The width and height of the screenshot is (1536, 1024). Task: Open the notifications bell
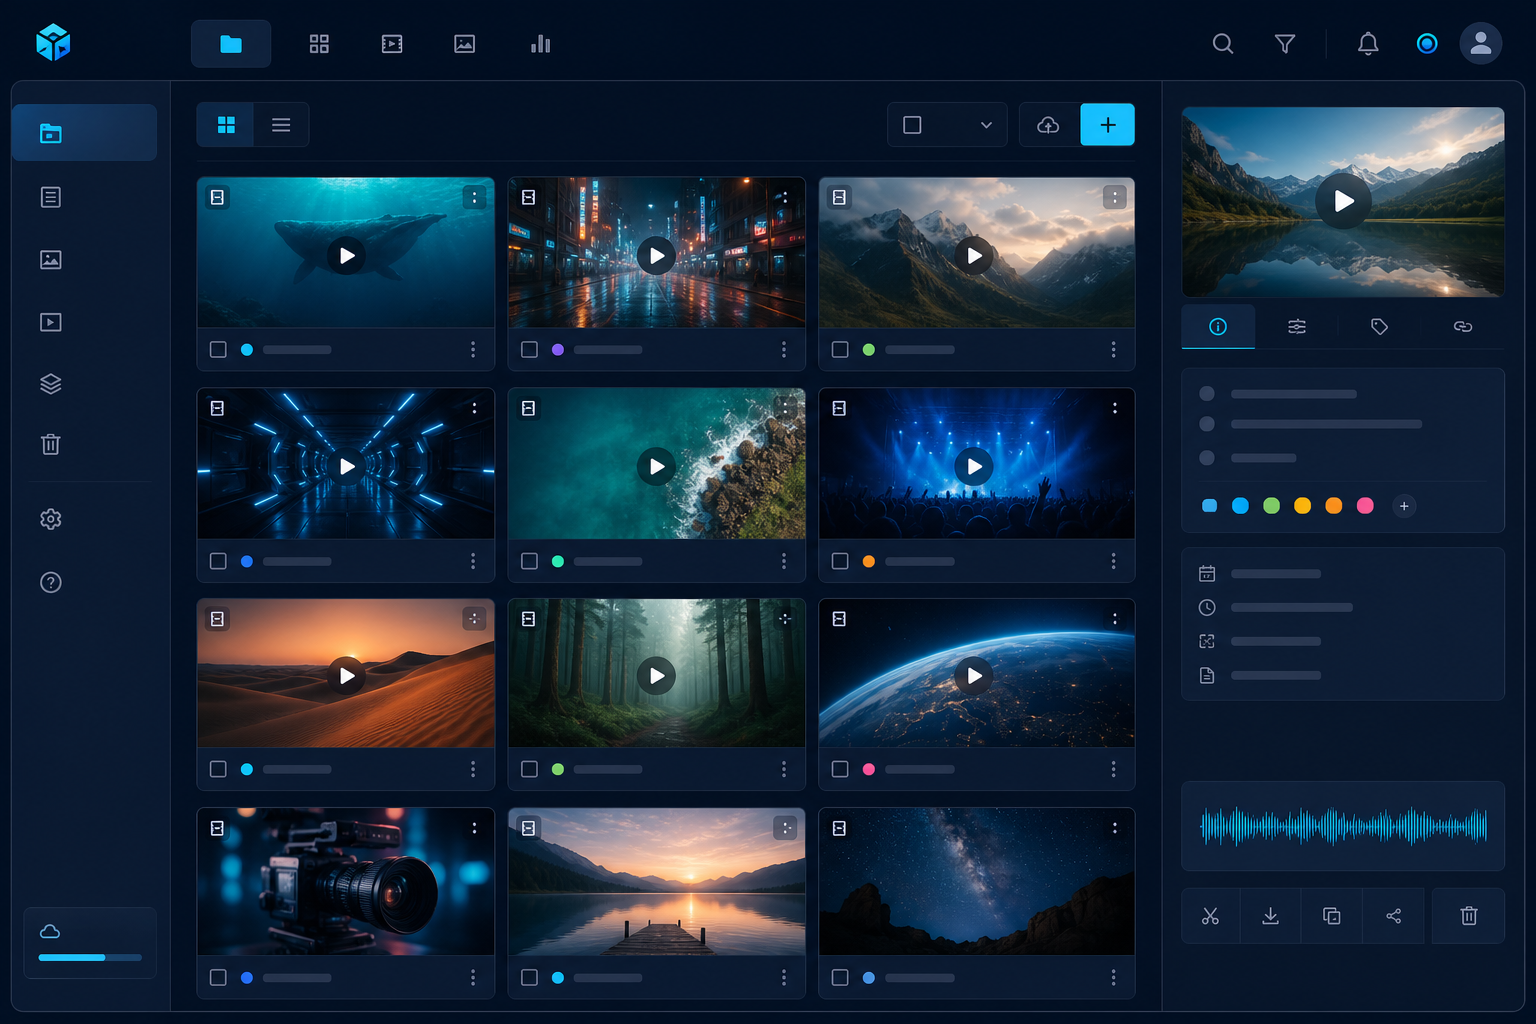click(x=1368, y=44)
